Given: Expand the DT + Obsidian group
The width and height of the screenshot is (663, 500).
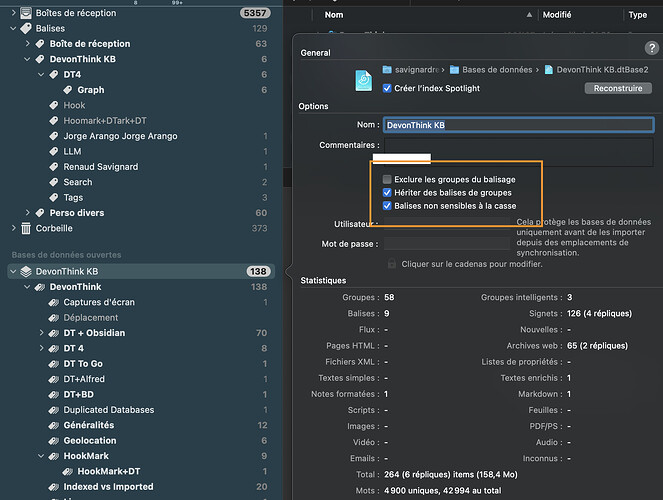Looking at the screenshot, I should pos(41,333).
